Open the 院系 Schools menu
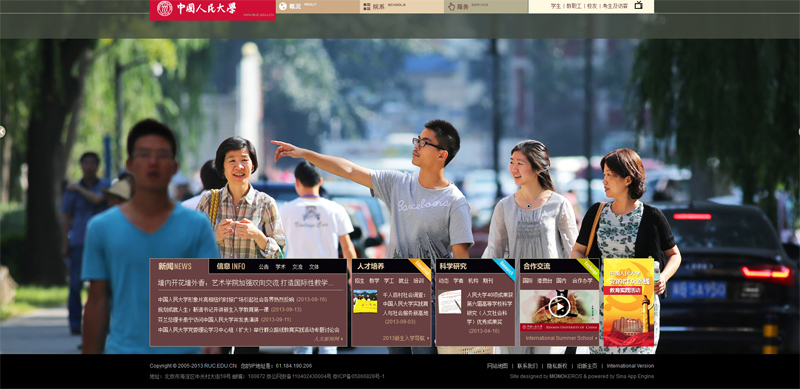Screen dimensions: 800x389 402,7
